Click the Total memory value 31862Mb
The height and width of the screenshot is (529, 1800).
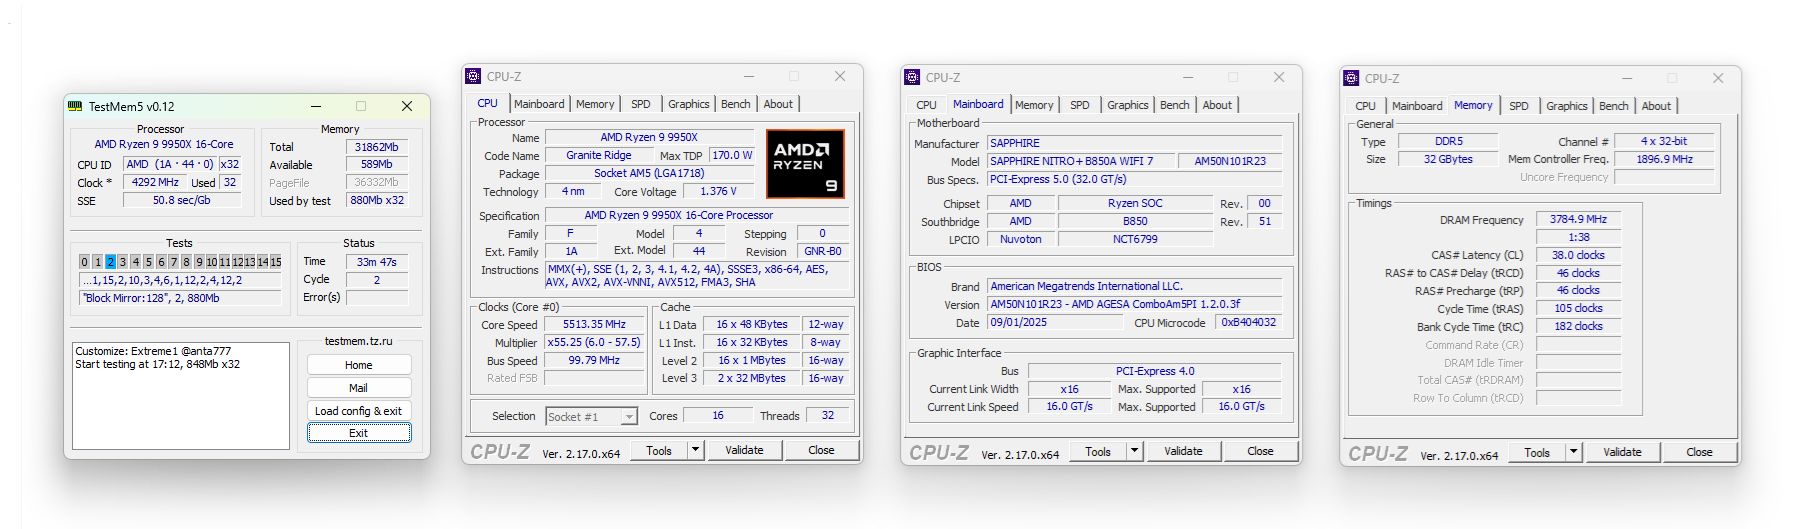point(377,146)
